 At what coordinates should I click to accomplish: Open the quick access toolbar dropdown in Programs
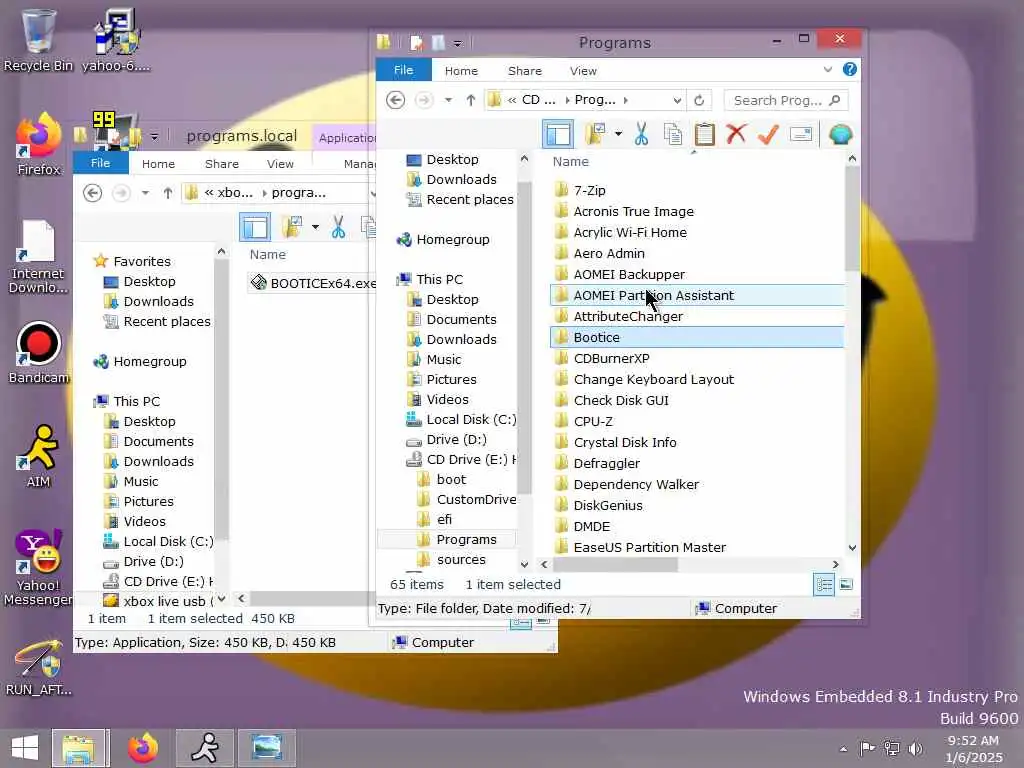(x=458, y=44)
